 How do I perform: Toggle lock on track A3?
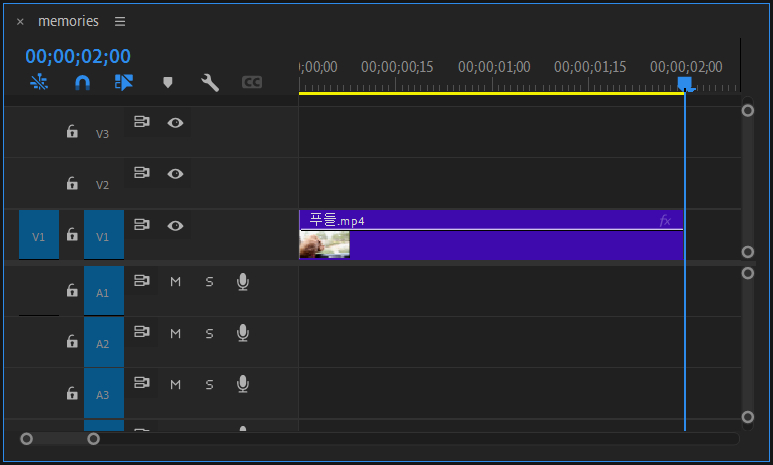(72, 393)
